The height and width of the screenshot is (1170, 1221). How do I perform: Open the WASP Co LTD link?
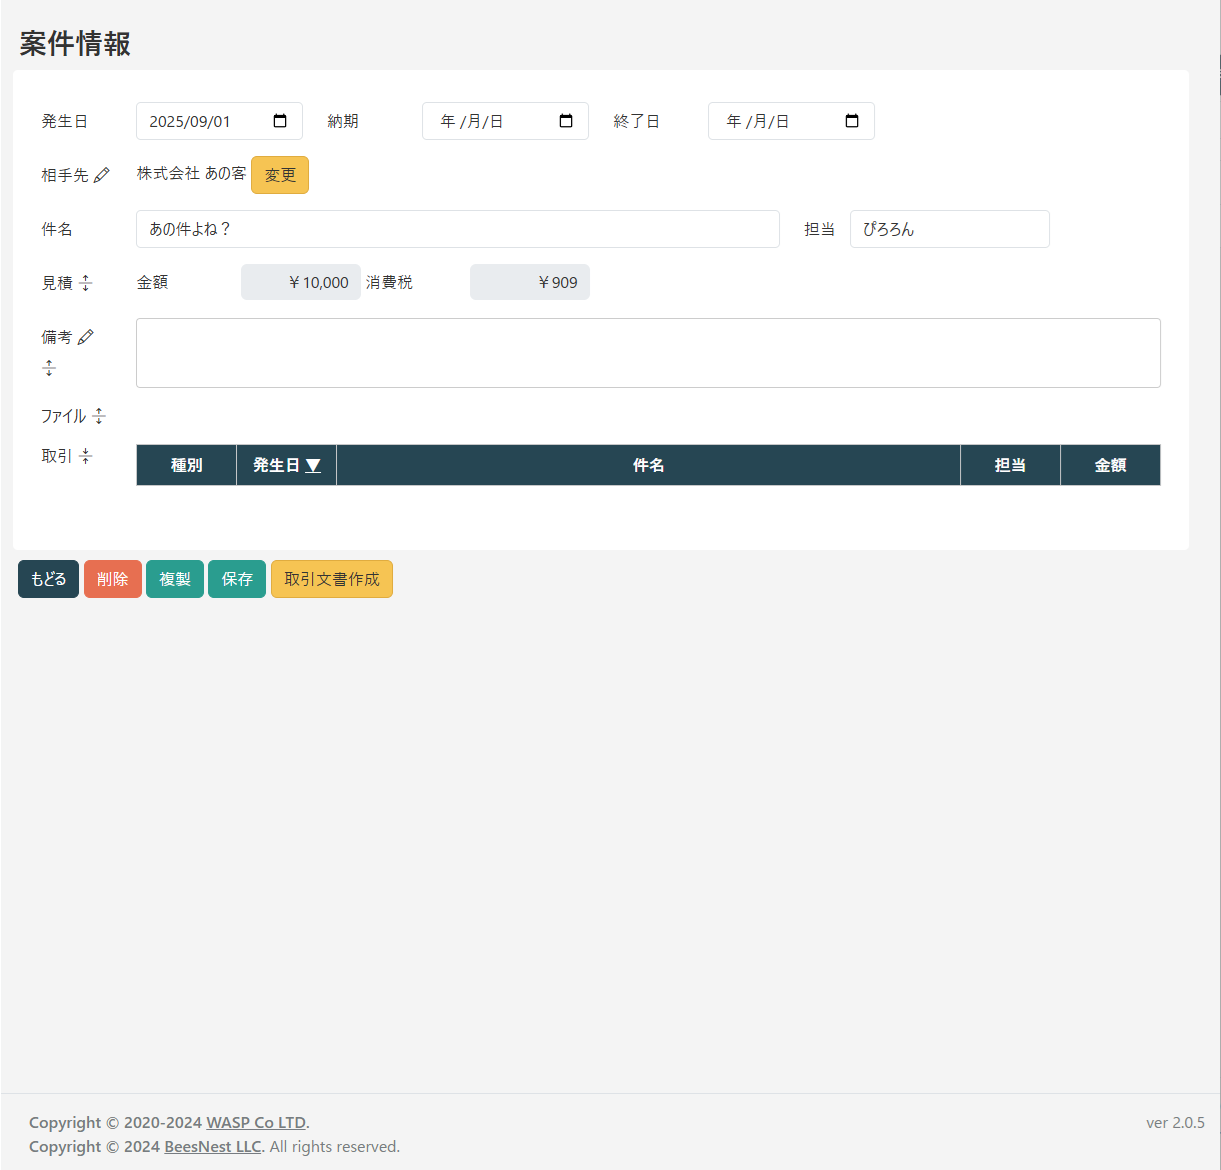(255, 1122)
